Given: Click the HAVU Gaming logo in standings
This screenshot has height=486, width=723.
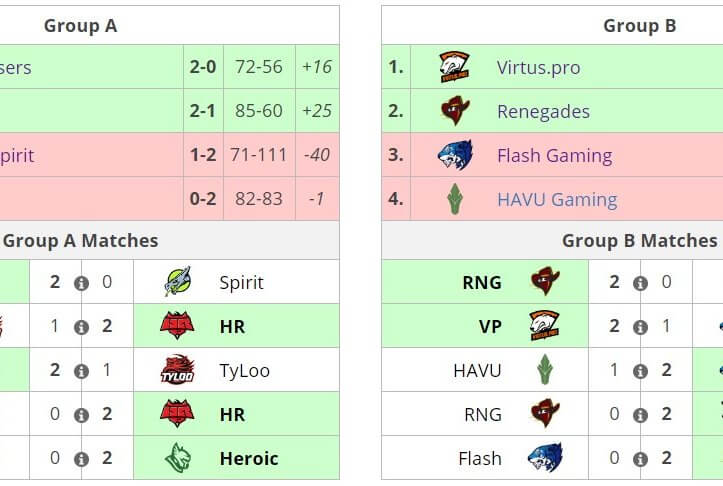Looking at the screenshot, I should (x=454, y=199).
